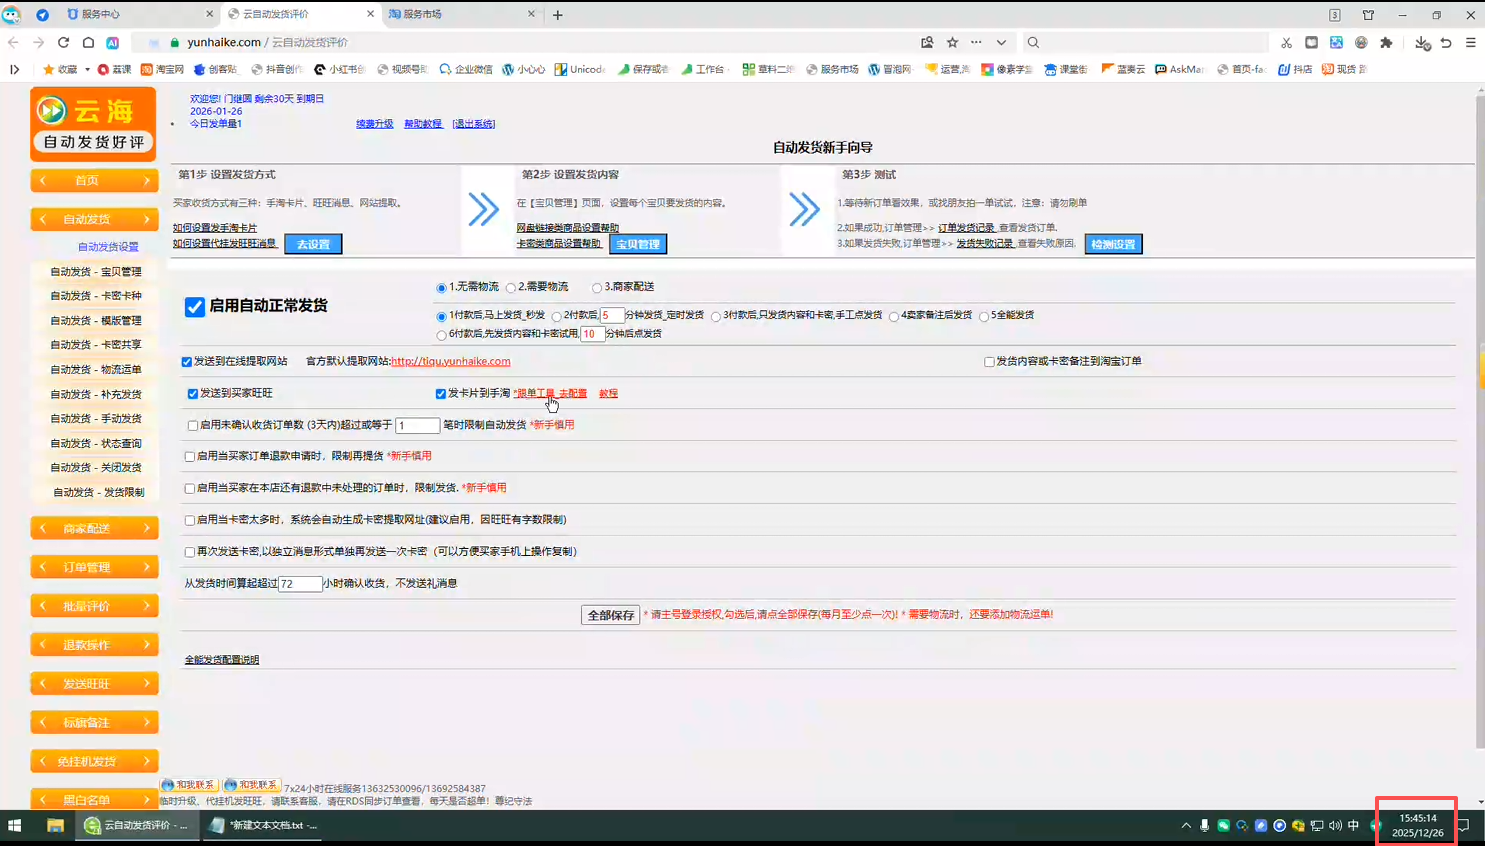
Task: Click the Windows Start button
Action: pos(15,825)
